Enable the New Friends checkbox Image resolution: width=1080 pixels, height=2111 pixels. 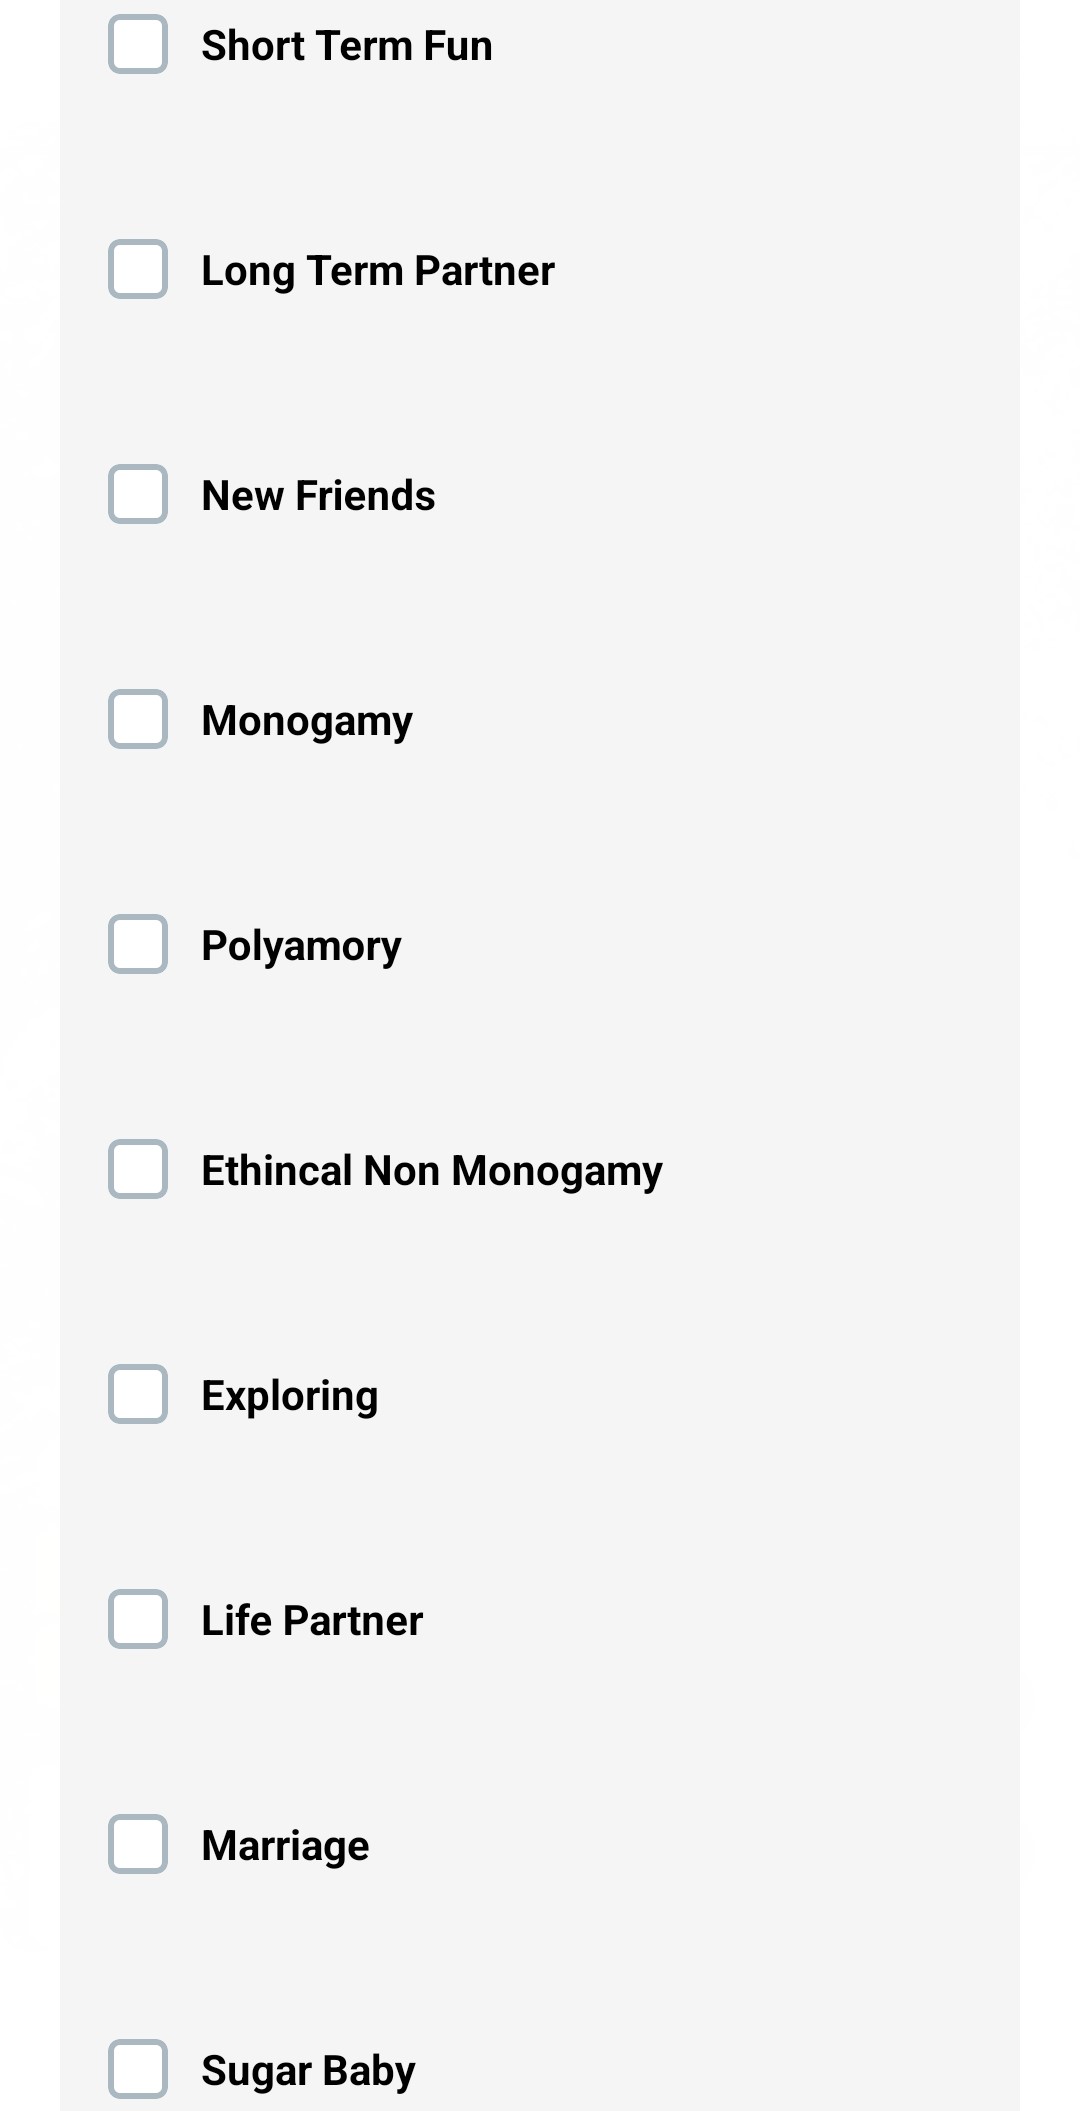[x=138, y=495]
